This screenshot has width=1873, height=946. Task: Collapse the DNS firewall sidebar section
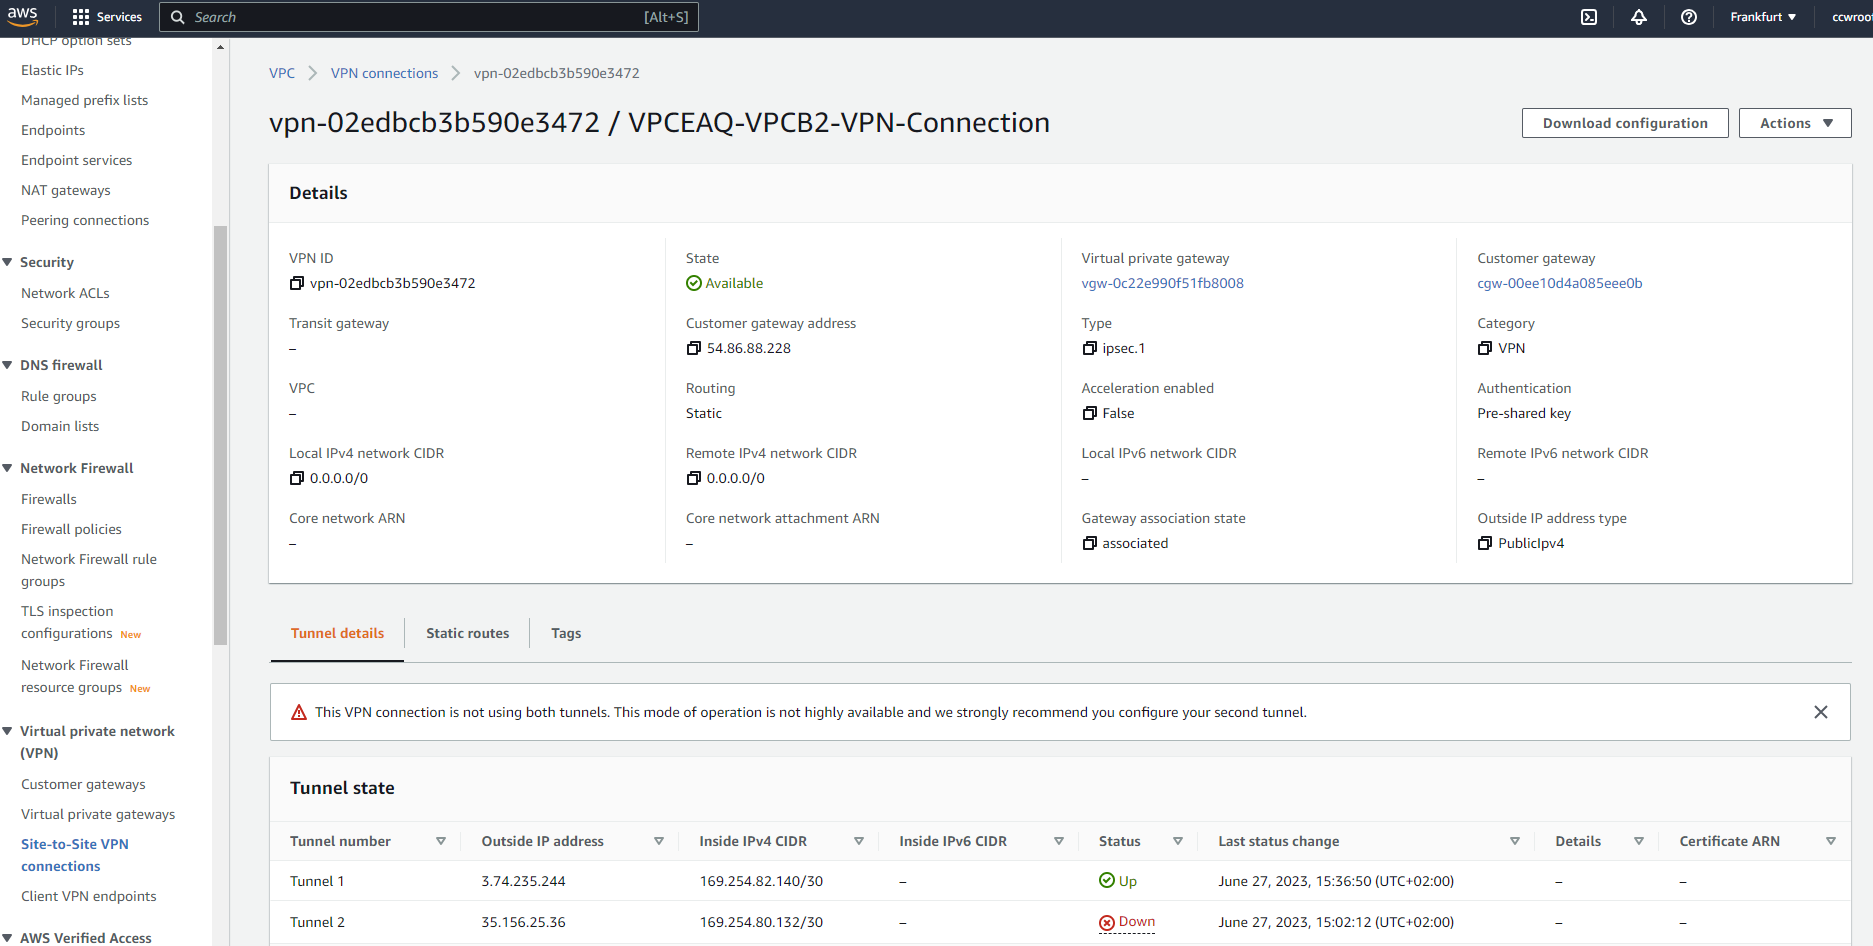8,365
